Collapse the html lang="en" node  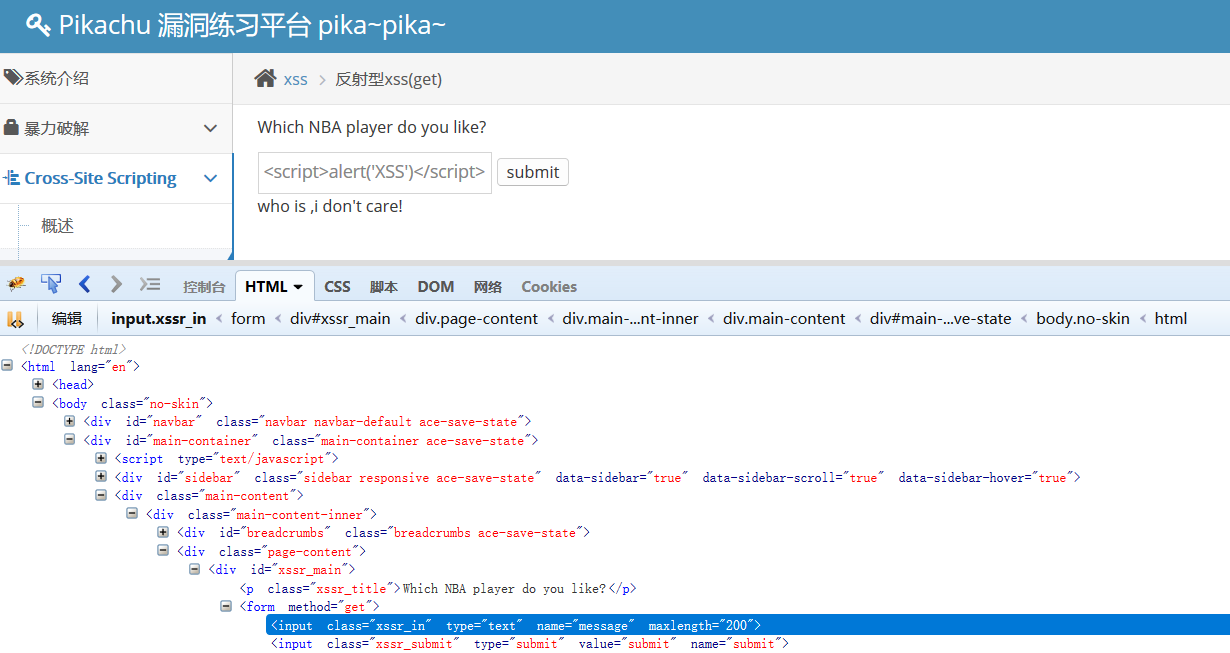[x=8, y=366]
